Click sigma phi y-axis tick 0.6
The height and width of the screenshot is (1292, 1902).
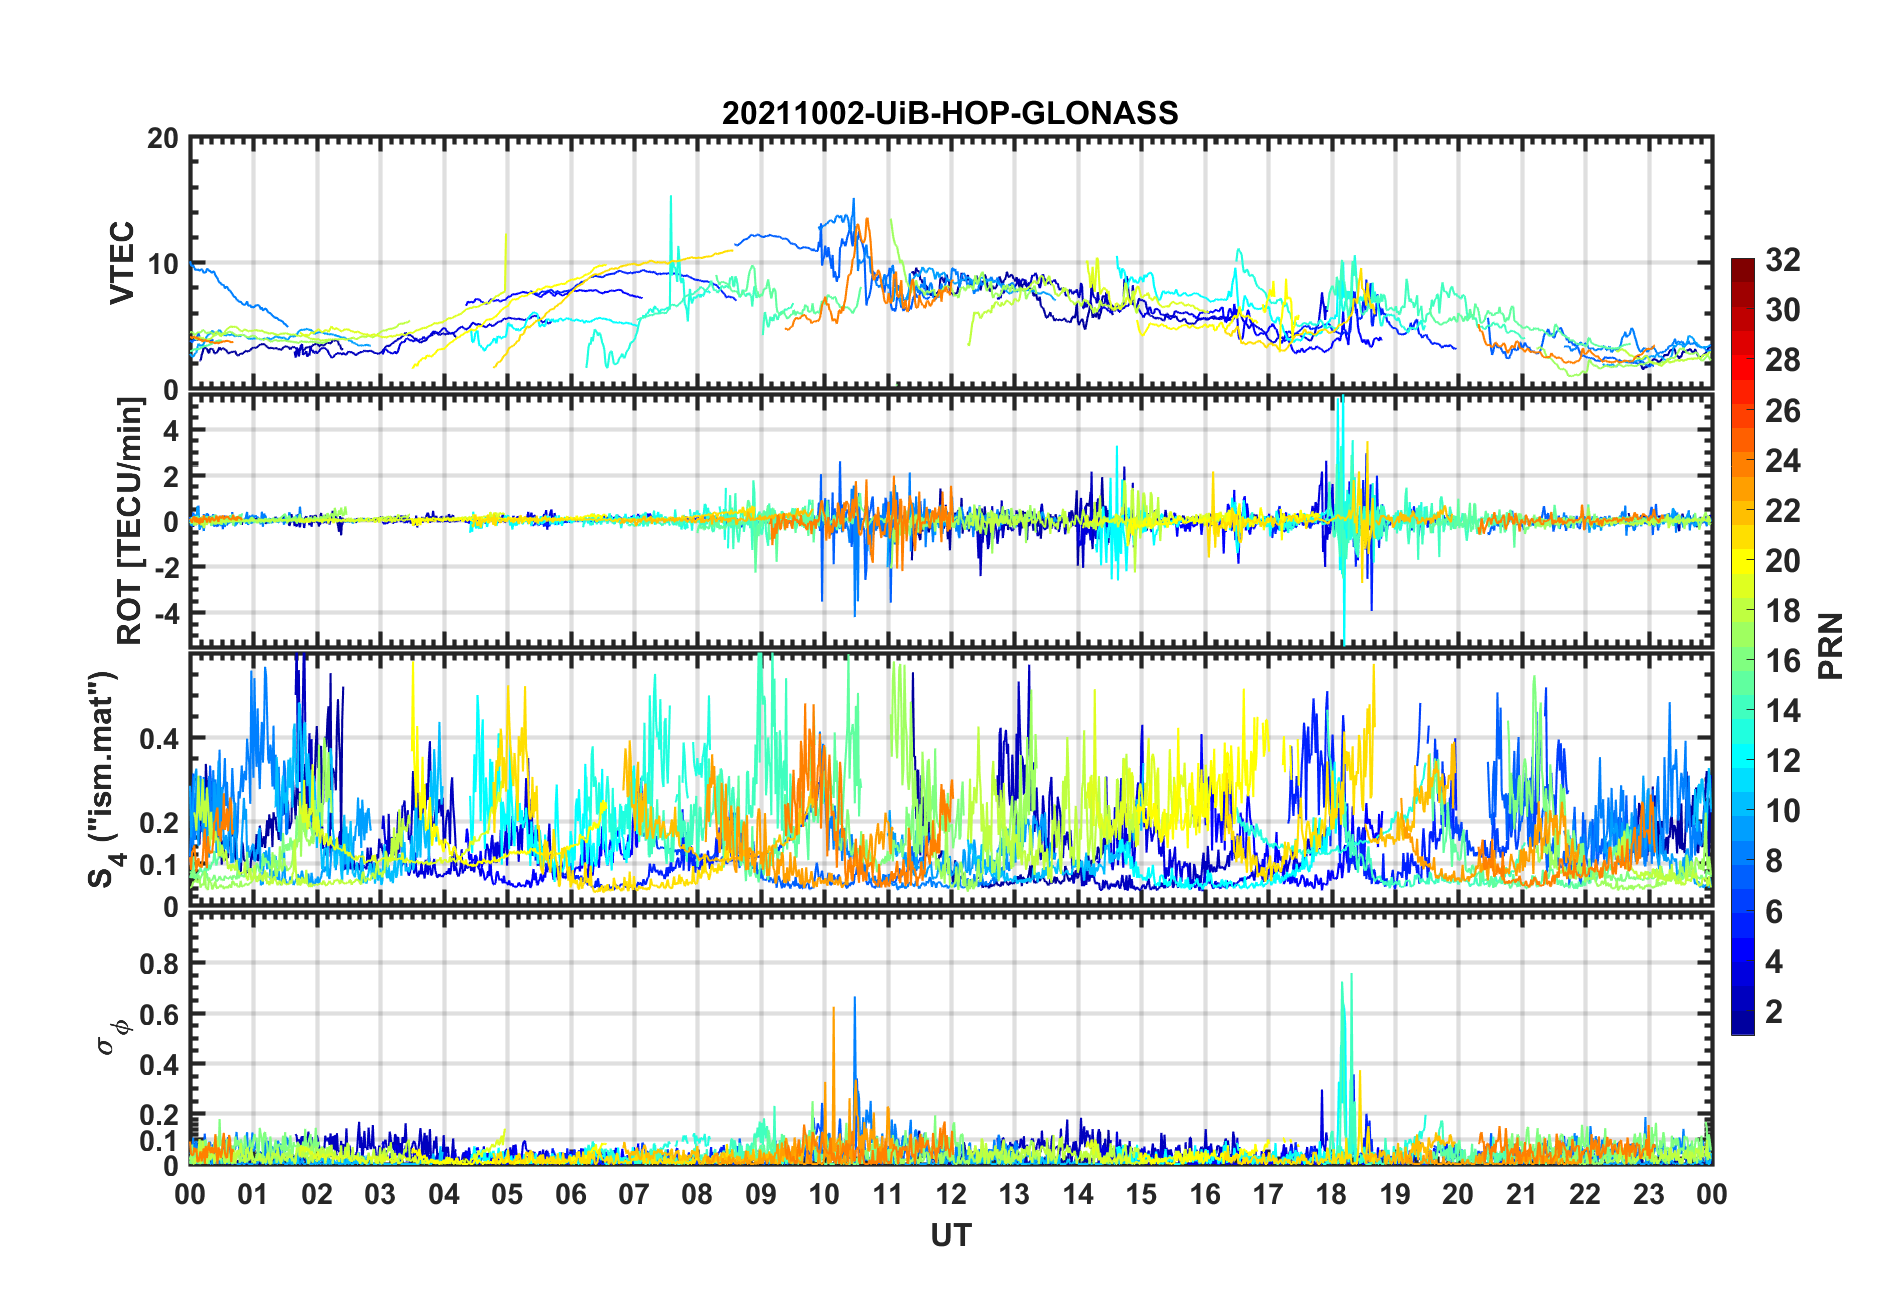coord(159,1014)
